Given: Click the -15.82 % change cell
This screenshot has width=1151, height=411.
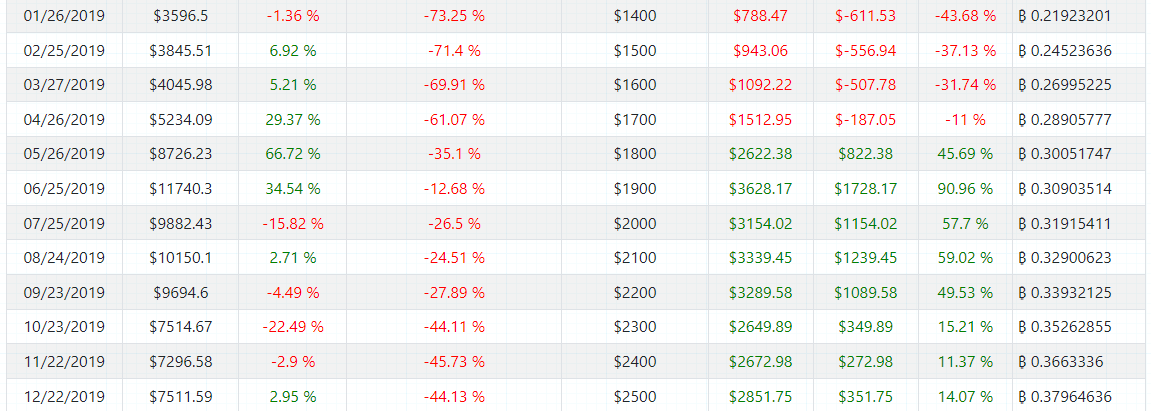Looking at the screenshot, I should [x=293, y=224].
